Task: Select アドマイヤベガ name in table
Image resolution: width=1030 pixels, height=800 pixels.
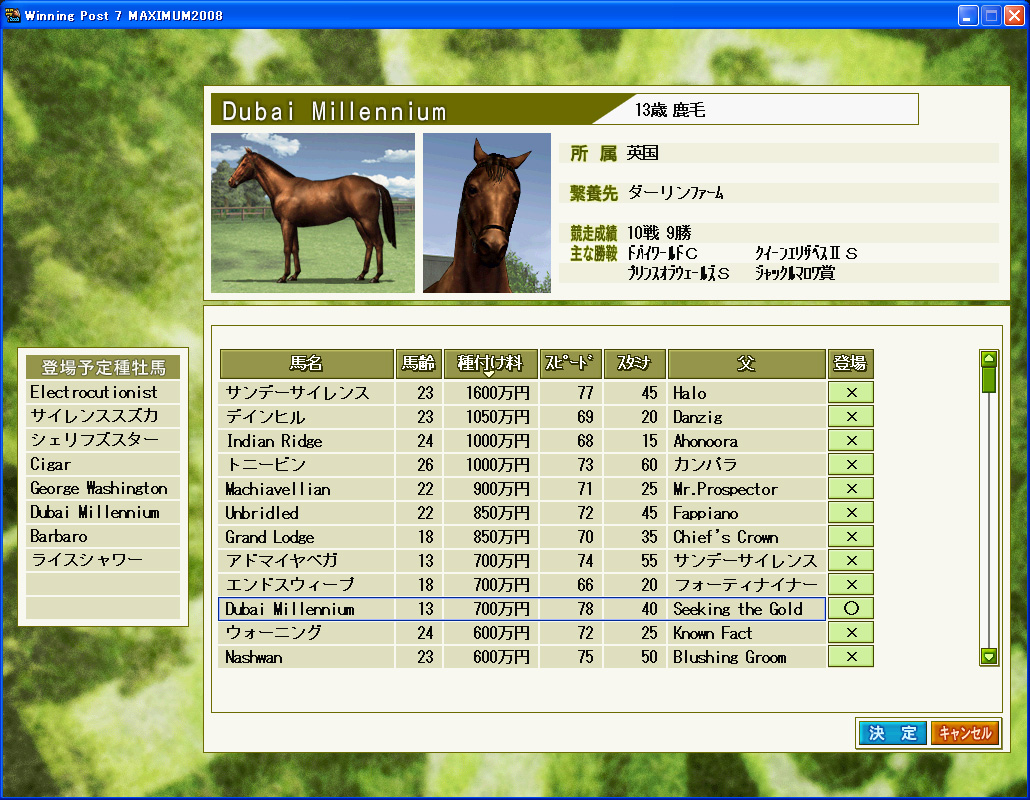Action: (x=306, y=560)
